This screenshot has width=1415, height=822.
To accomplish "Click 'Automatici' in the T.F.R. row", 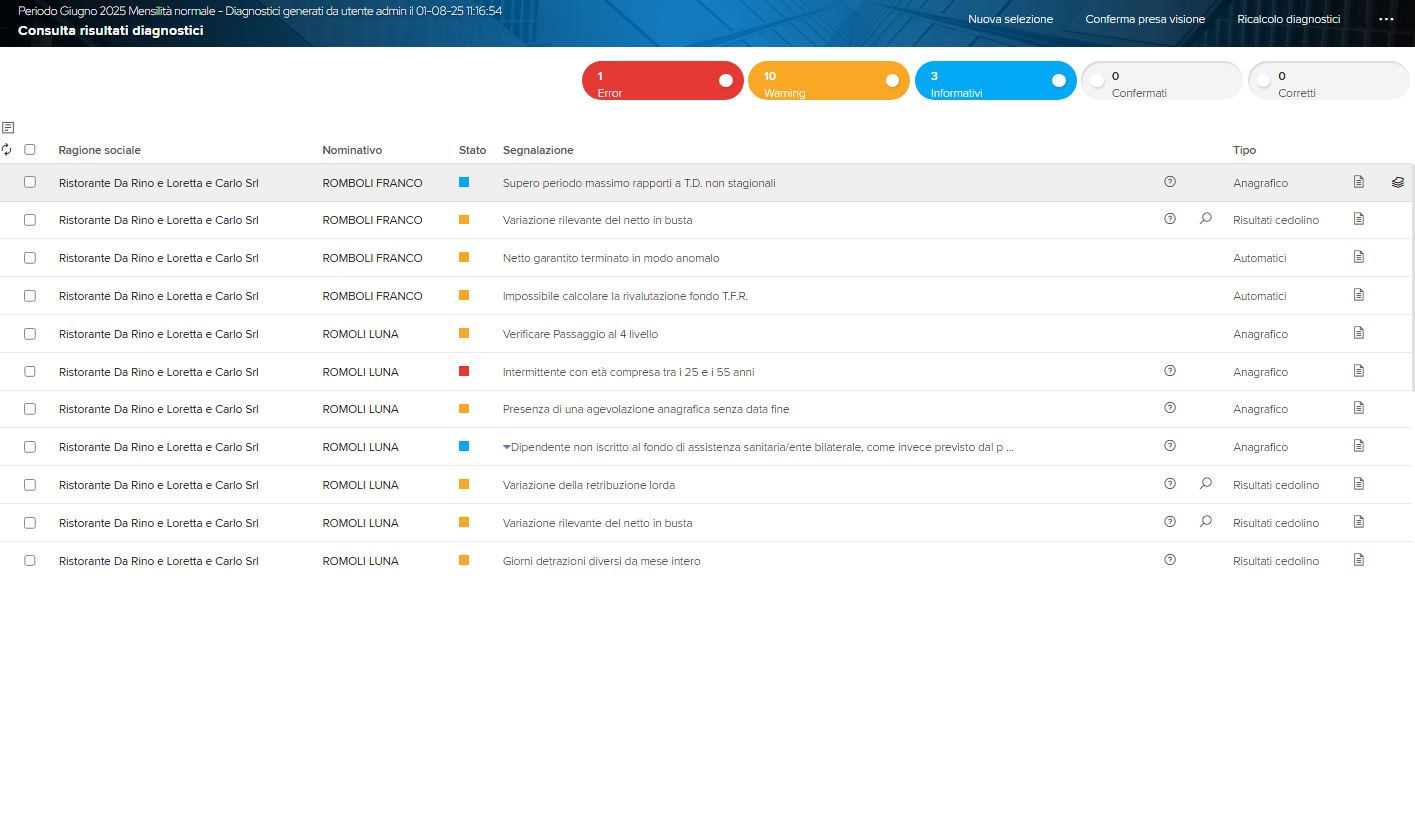I will (1259, 296).
